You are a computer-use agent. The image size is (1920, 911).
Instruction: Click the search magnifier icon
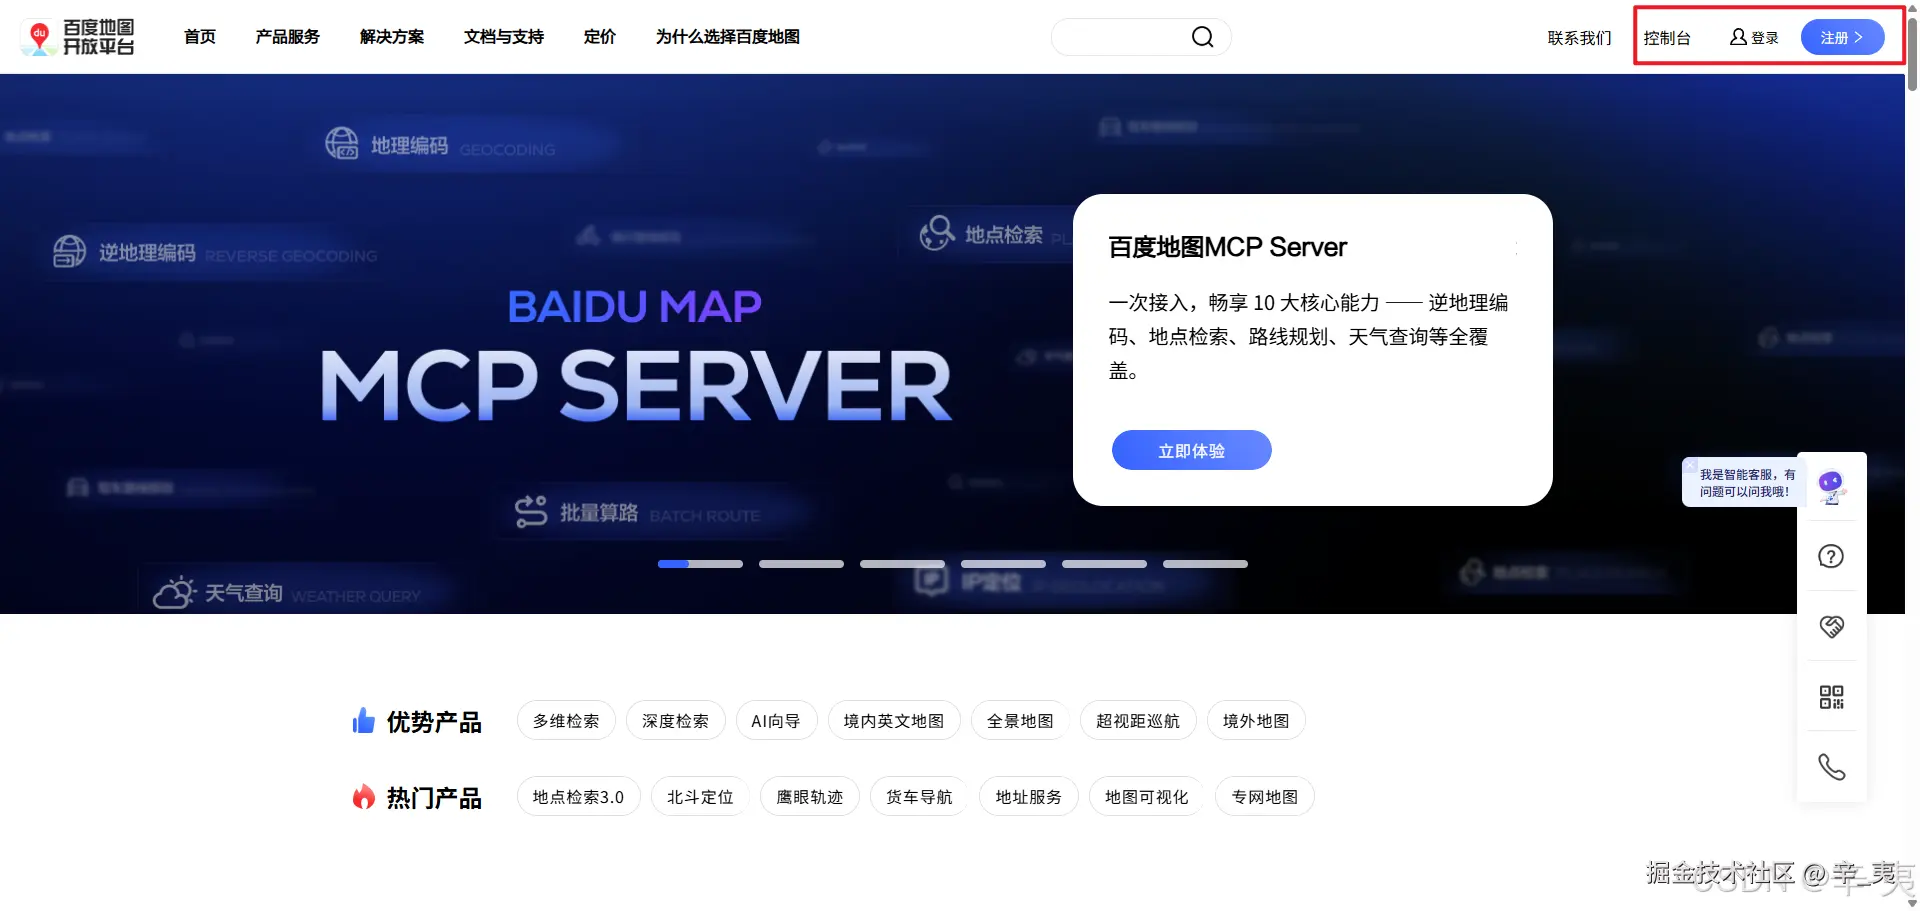pos(1202,36)
